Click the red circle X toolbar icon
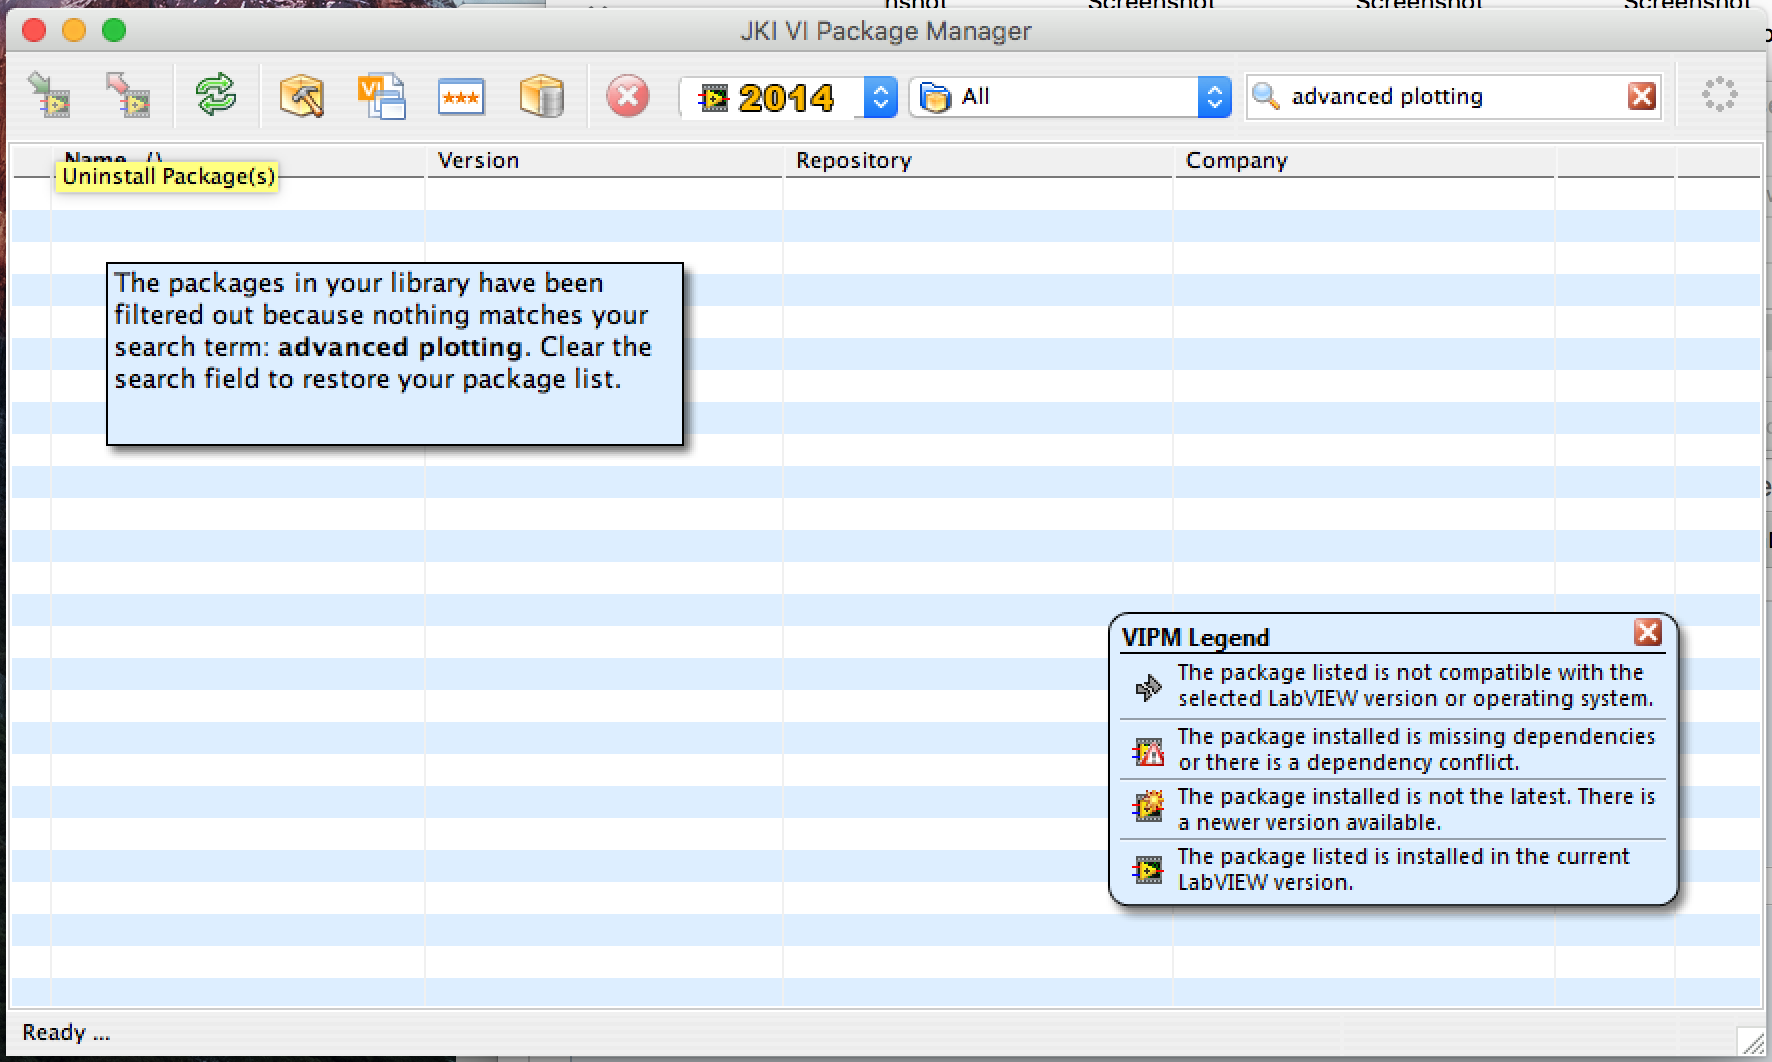Viewport: 1772px width, 1062px height. point(628,97)
